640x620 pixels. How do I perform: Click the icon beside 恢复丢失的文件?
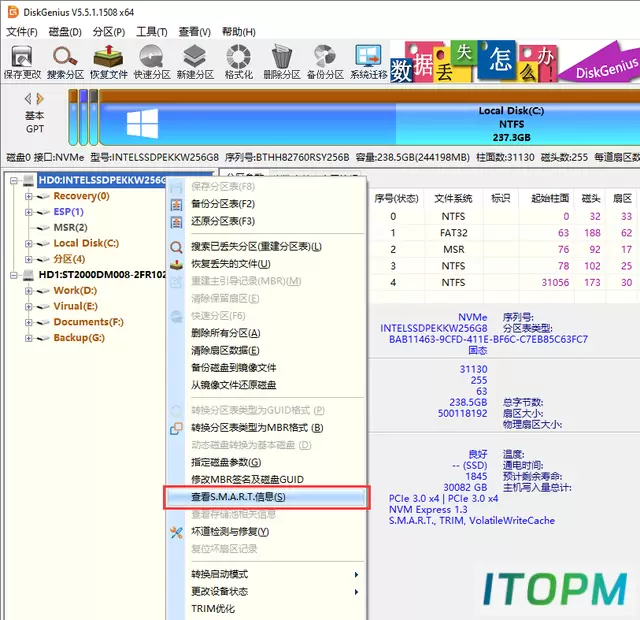click(x=176, y=264)
